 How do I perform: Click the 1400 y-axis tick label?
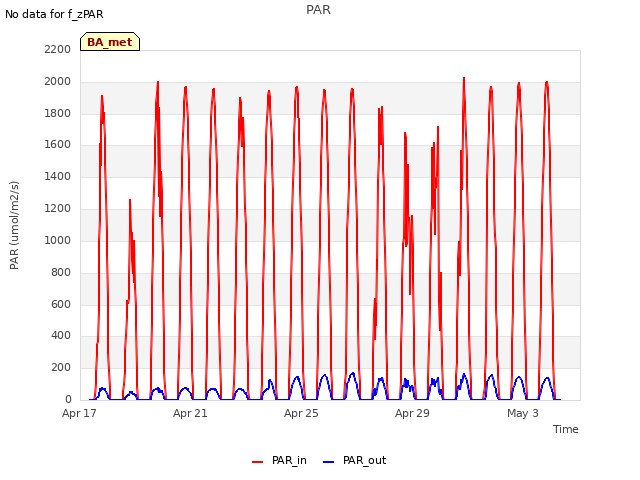pyautogui.click(x=58, y=177)
